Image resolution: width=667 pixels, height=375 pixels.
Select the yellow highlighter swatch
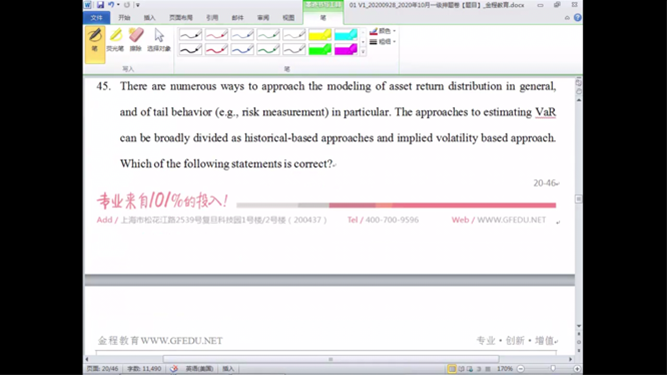coord(320,34)
